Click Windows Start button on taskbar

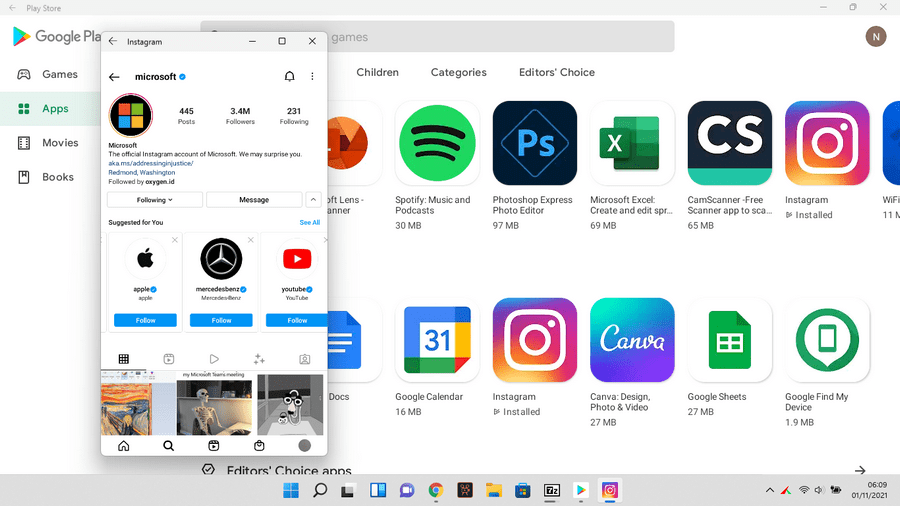291,490
